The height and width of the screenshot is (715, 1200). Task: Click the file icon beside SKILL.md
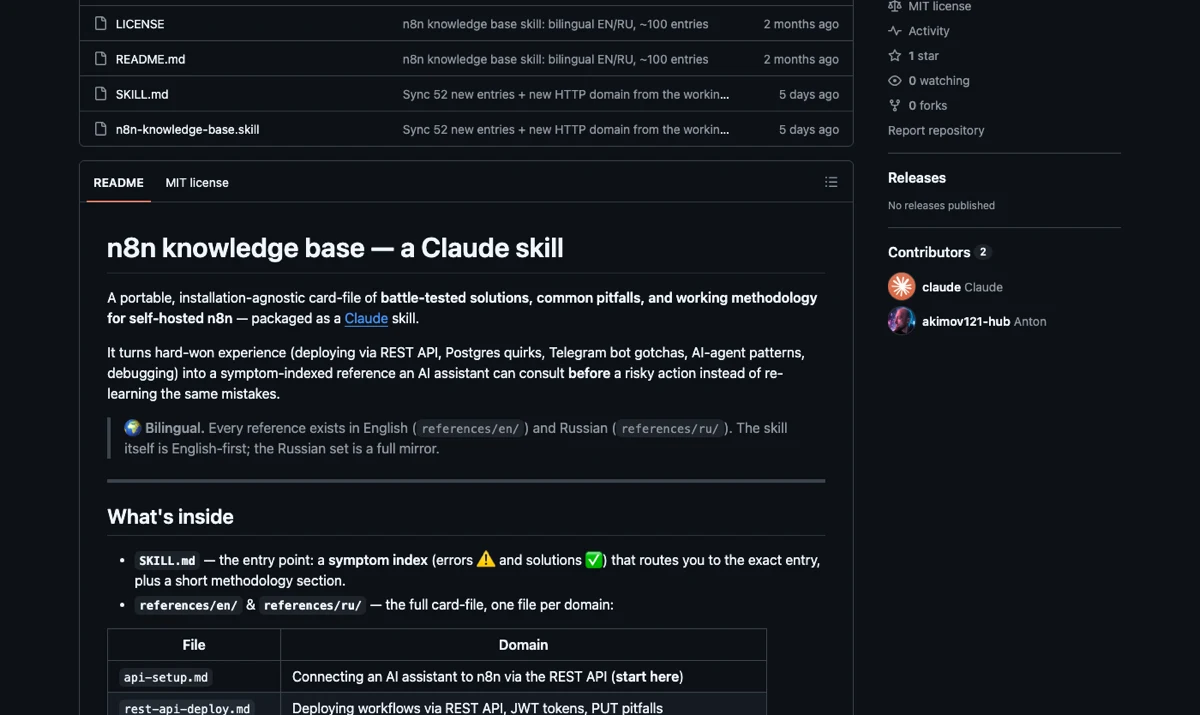100,94
